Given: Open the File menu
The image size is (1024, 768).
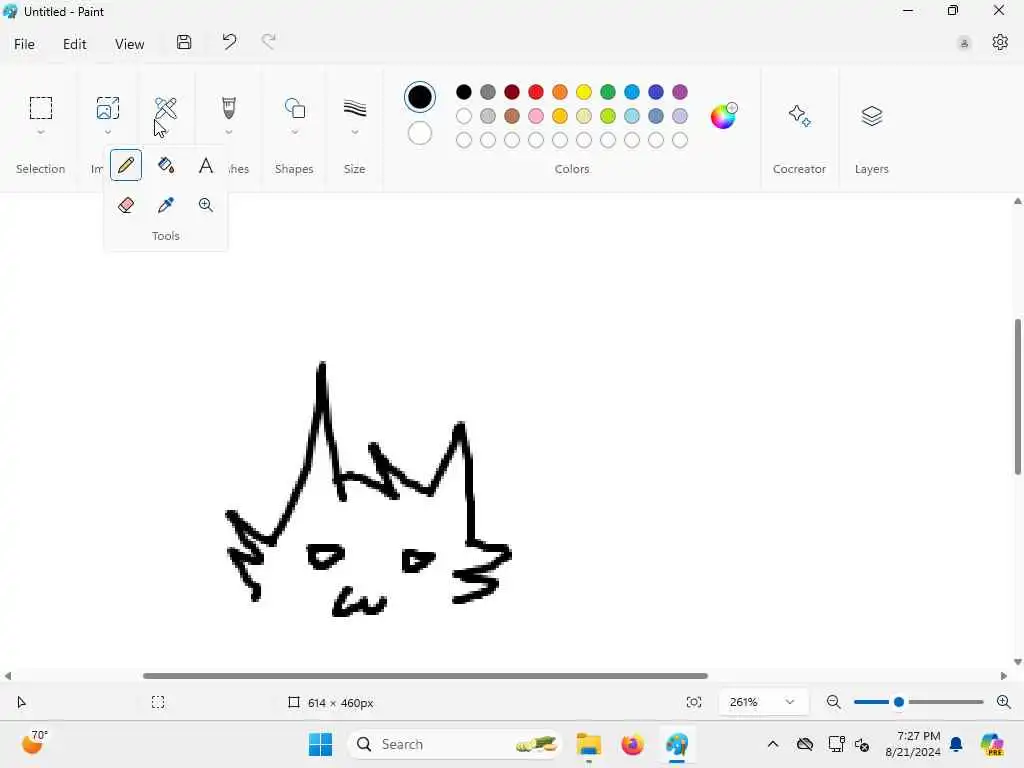Looking at the screenshot, I should [x=24, y=44].
